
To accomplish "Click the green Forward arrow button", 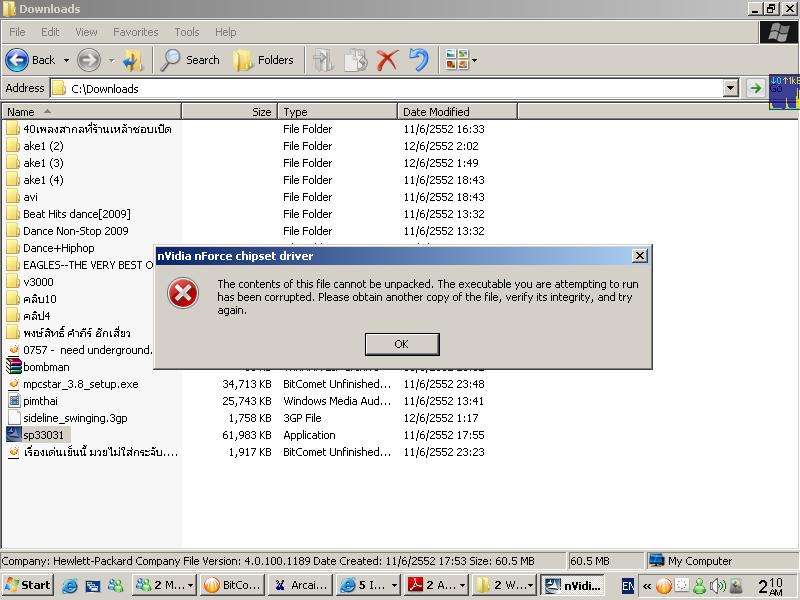I will tap(89, 60).
